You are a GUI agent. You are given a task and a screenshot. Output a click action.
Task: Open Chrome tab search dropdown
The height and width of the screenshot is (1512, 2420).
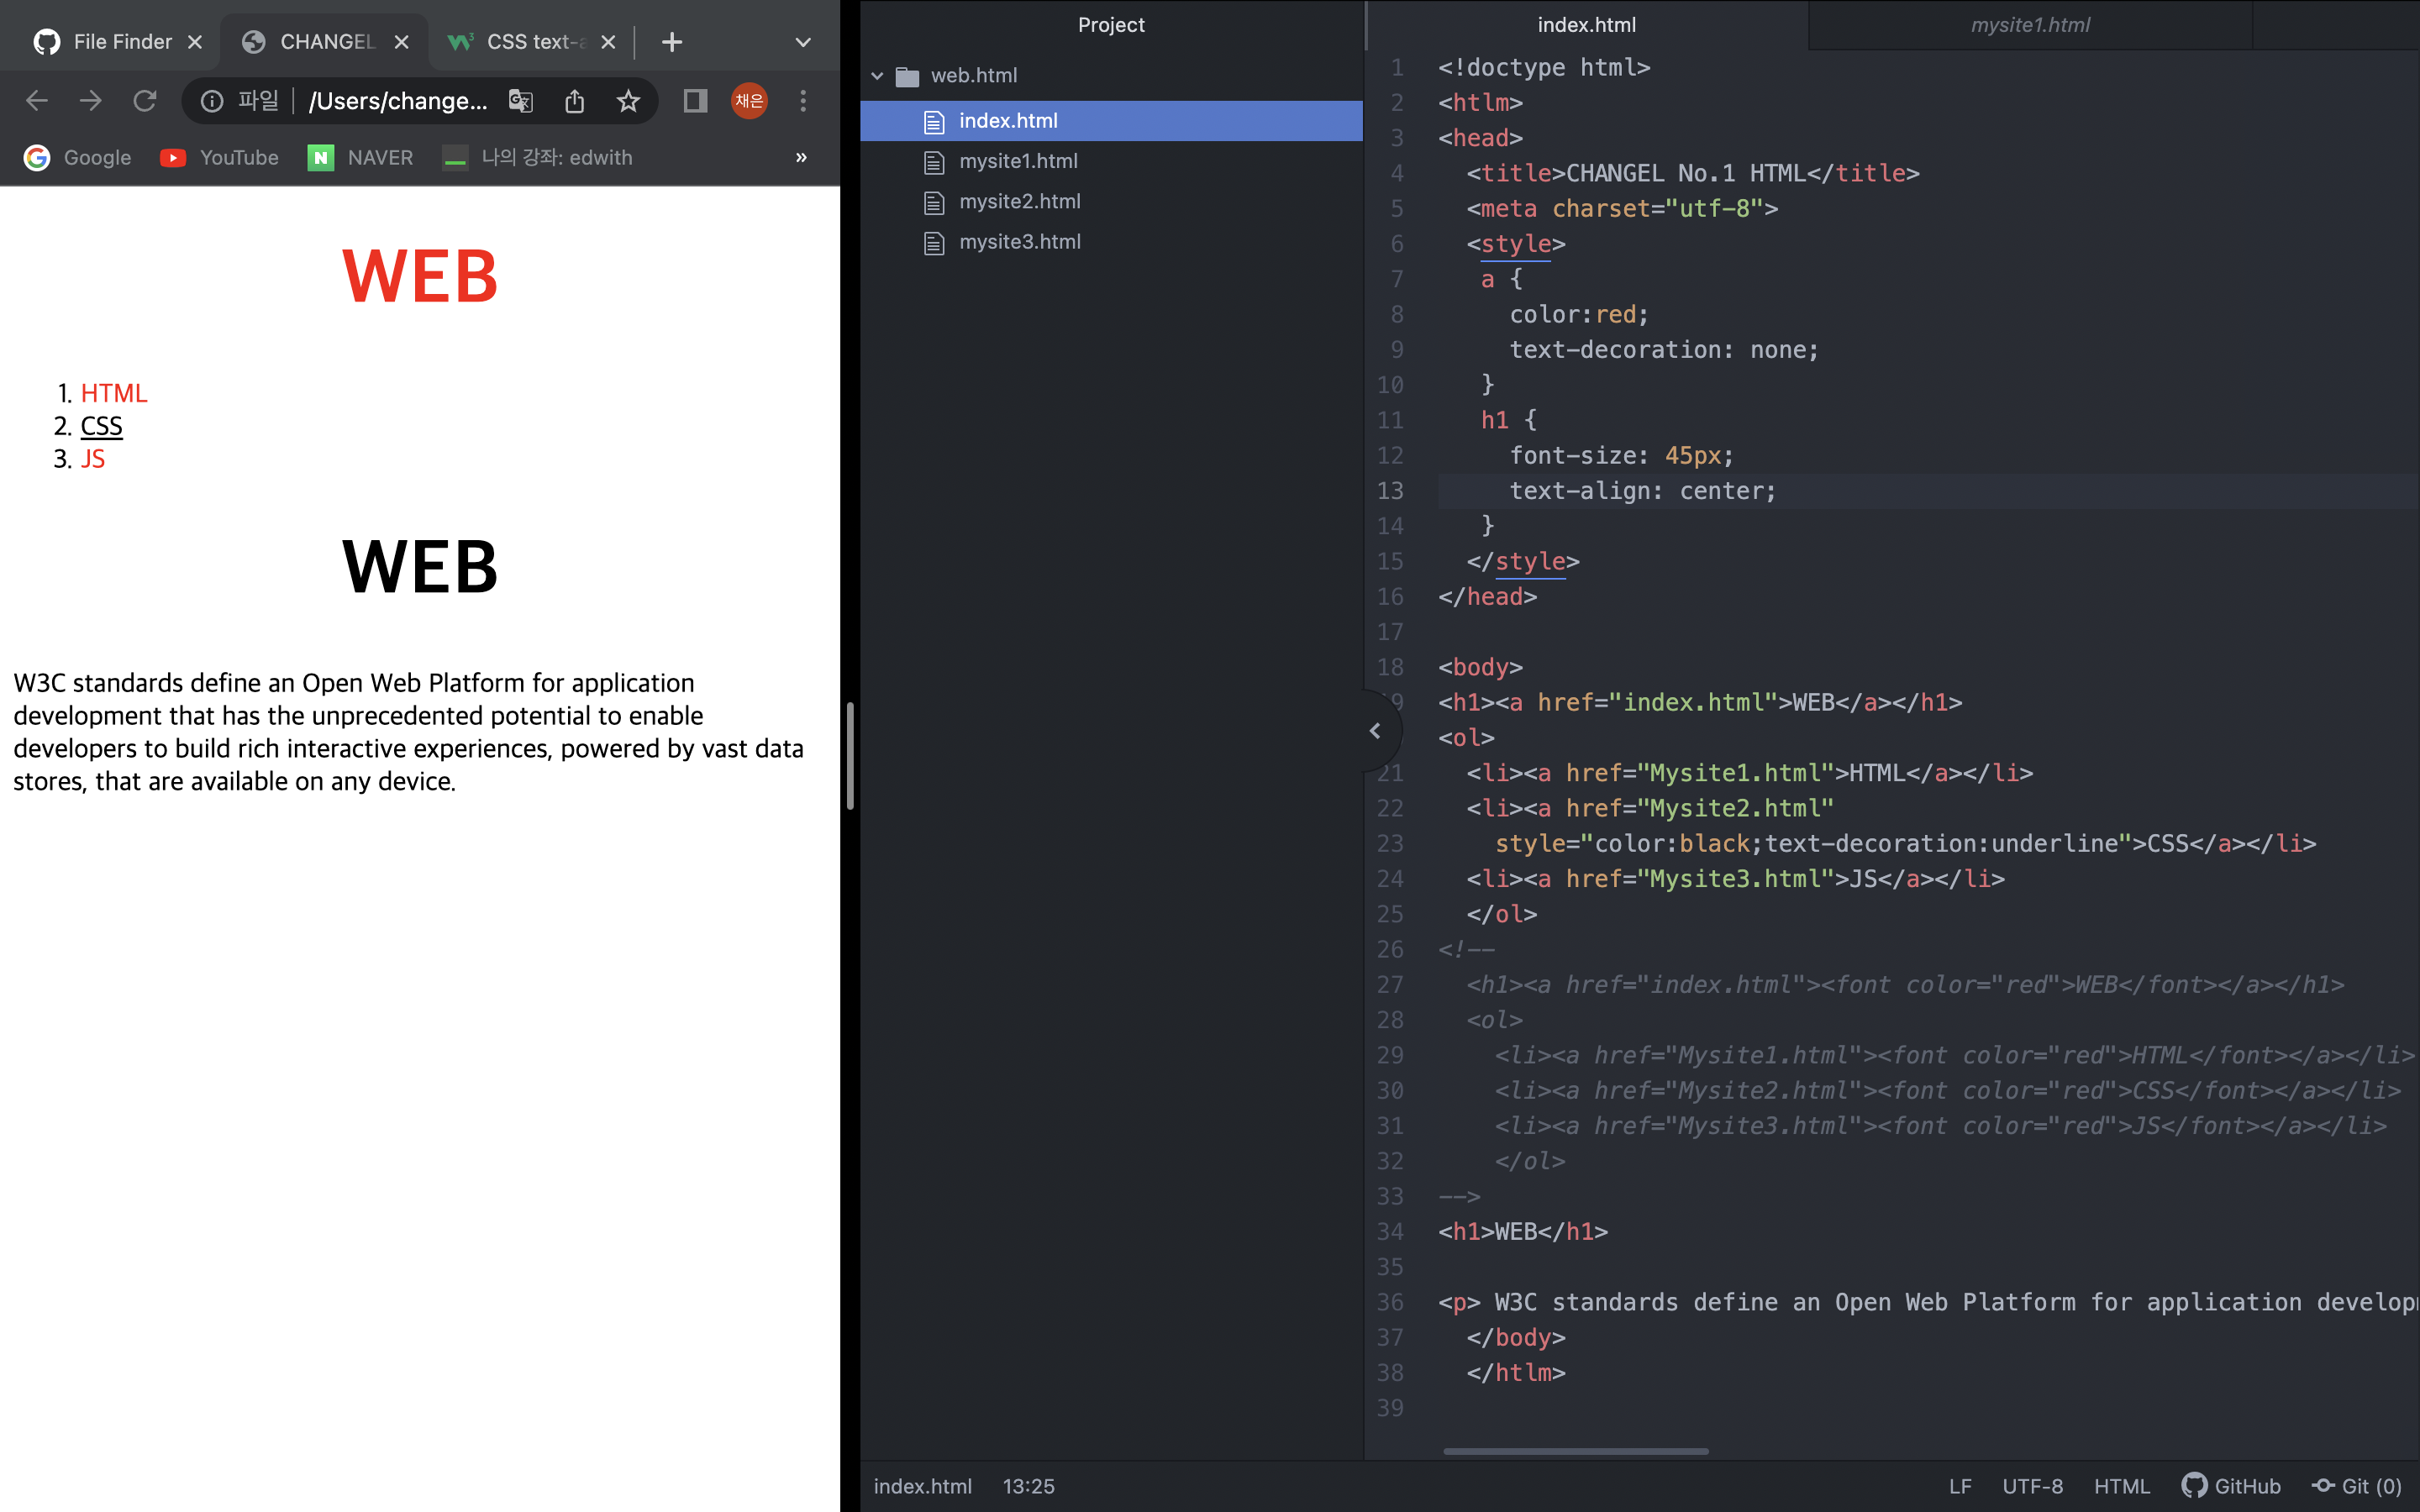pos(803,42)
